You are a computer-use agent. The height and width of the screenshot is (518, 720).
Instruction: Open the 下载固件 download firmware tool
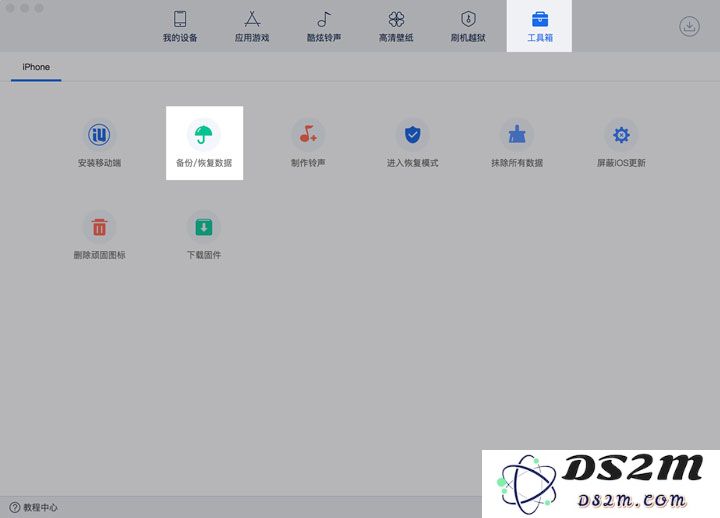(204, 236)
